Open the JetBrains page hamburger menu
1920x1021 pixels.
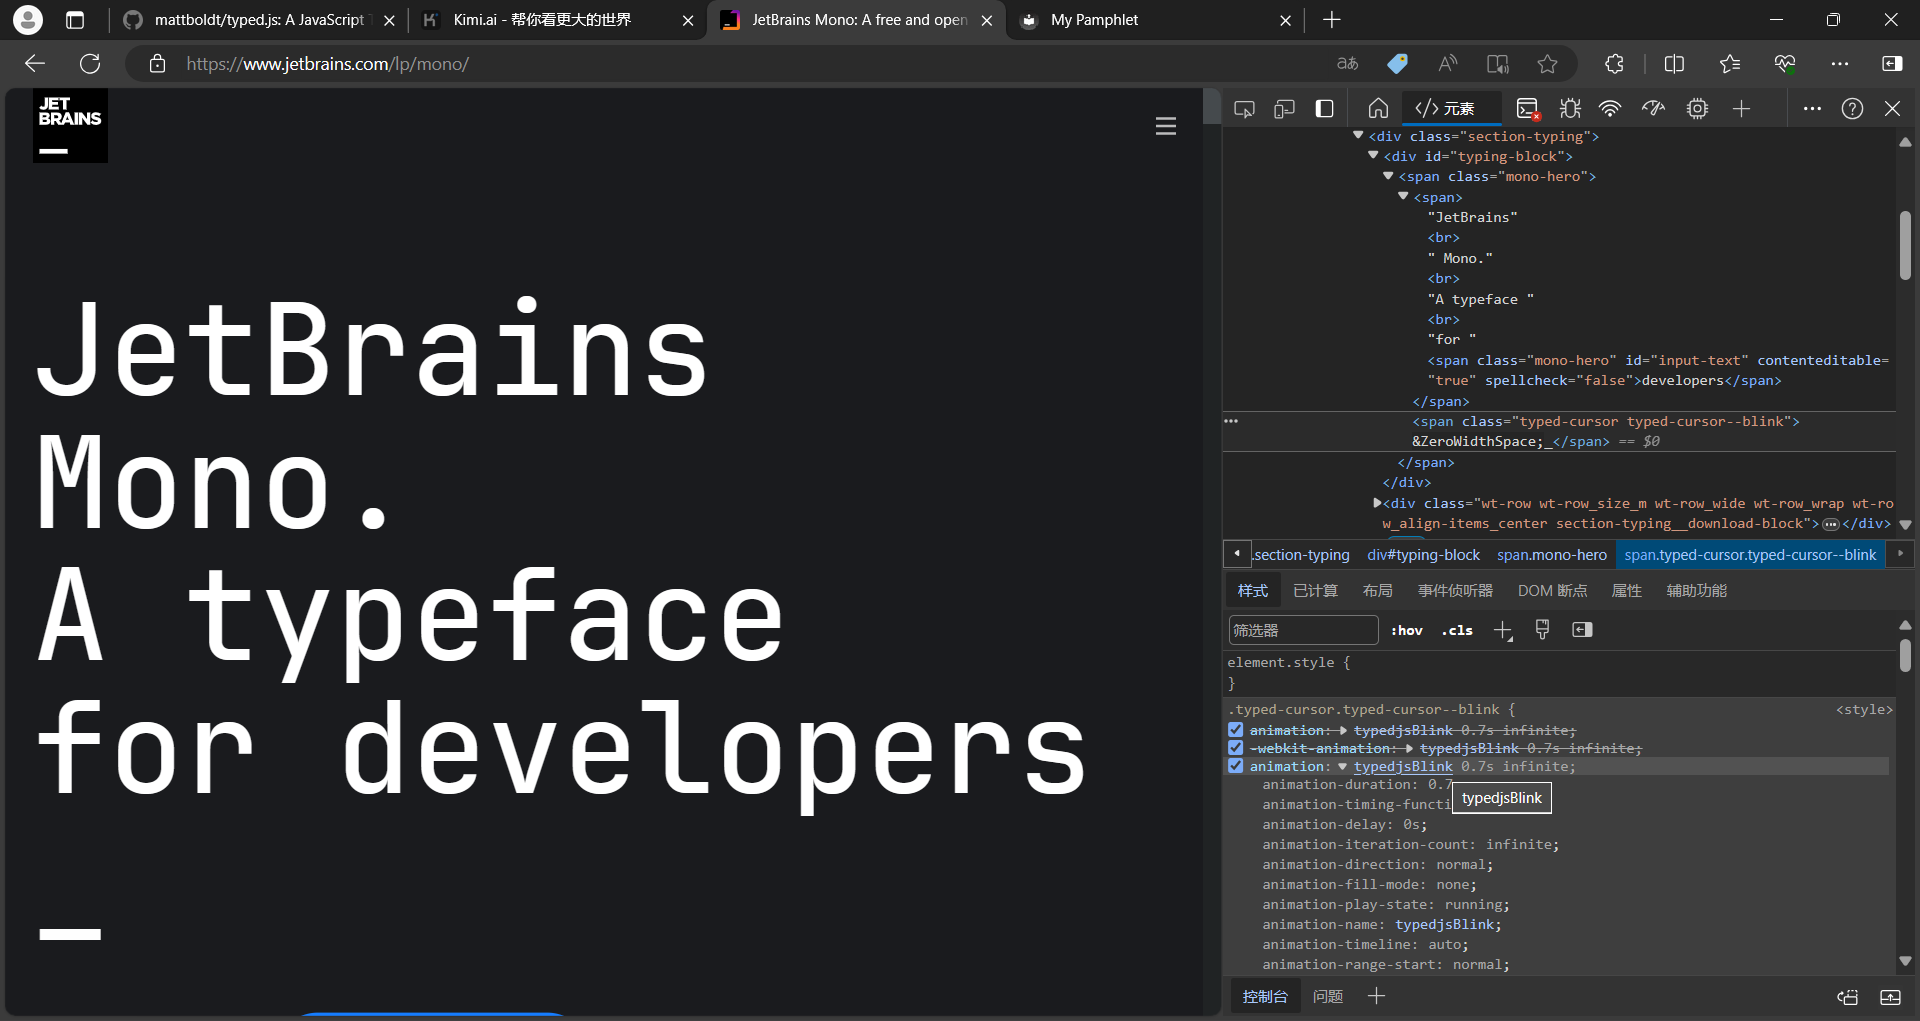tap(1166, 127)
